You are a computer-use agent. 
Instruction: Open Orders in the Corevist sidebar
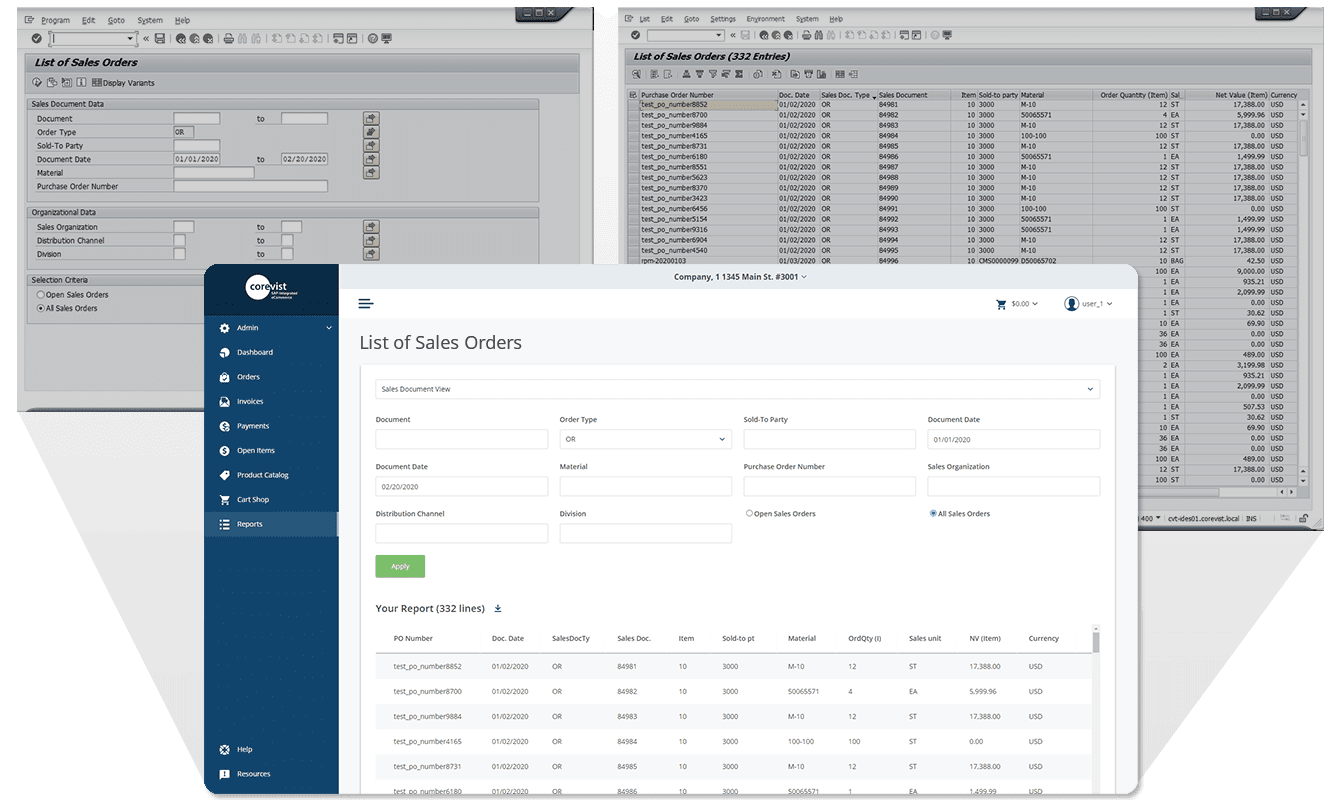(248, 377)
